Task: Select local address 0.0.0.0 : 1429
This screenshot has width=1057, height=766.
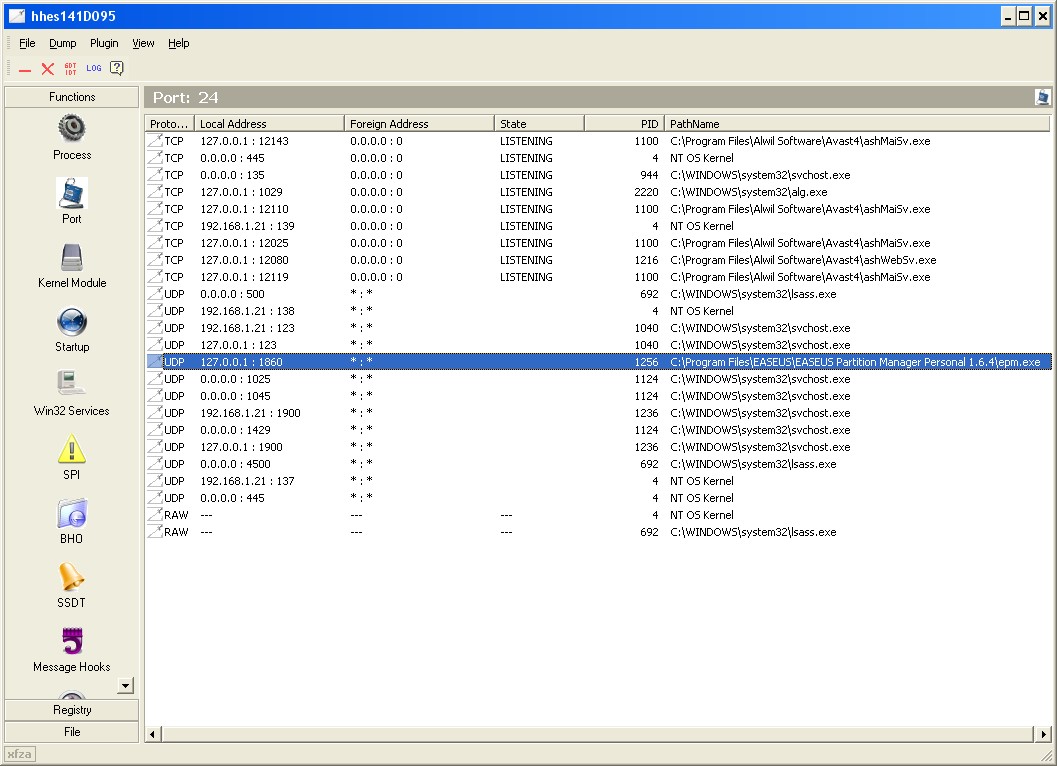Action: coord(235,430)
